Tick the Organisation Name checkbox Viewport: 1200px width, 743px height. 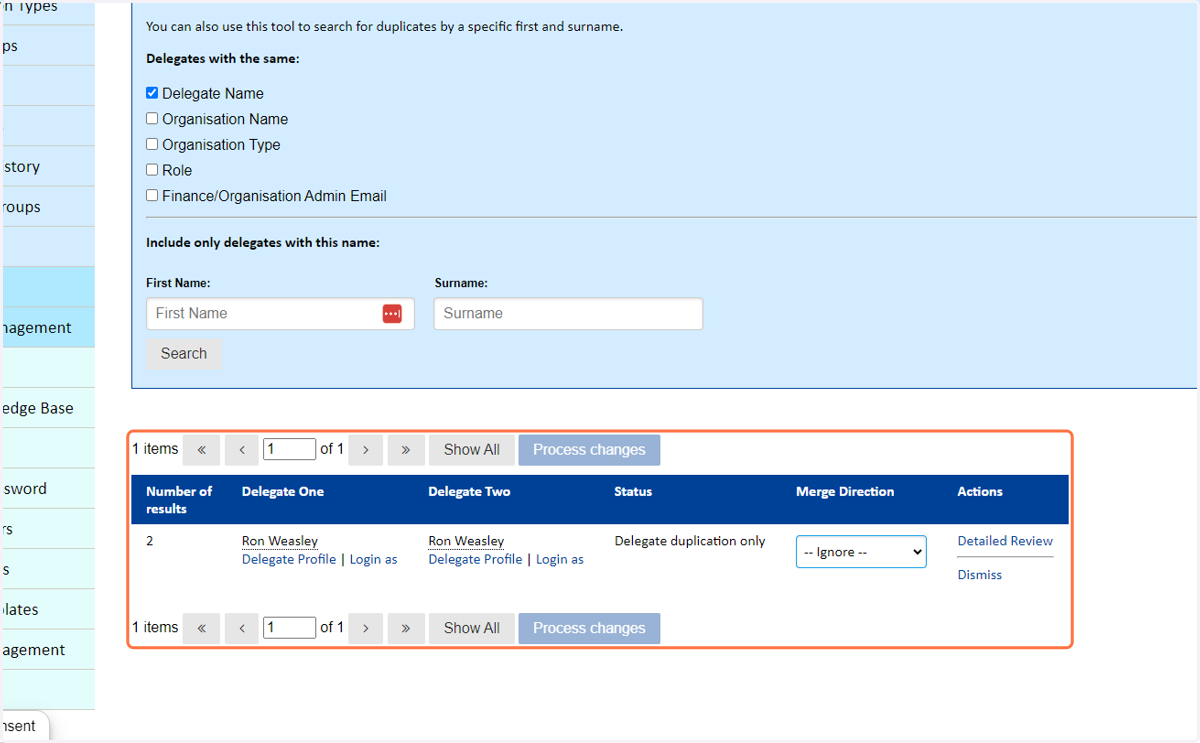(152, 119)
